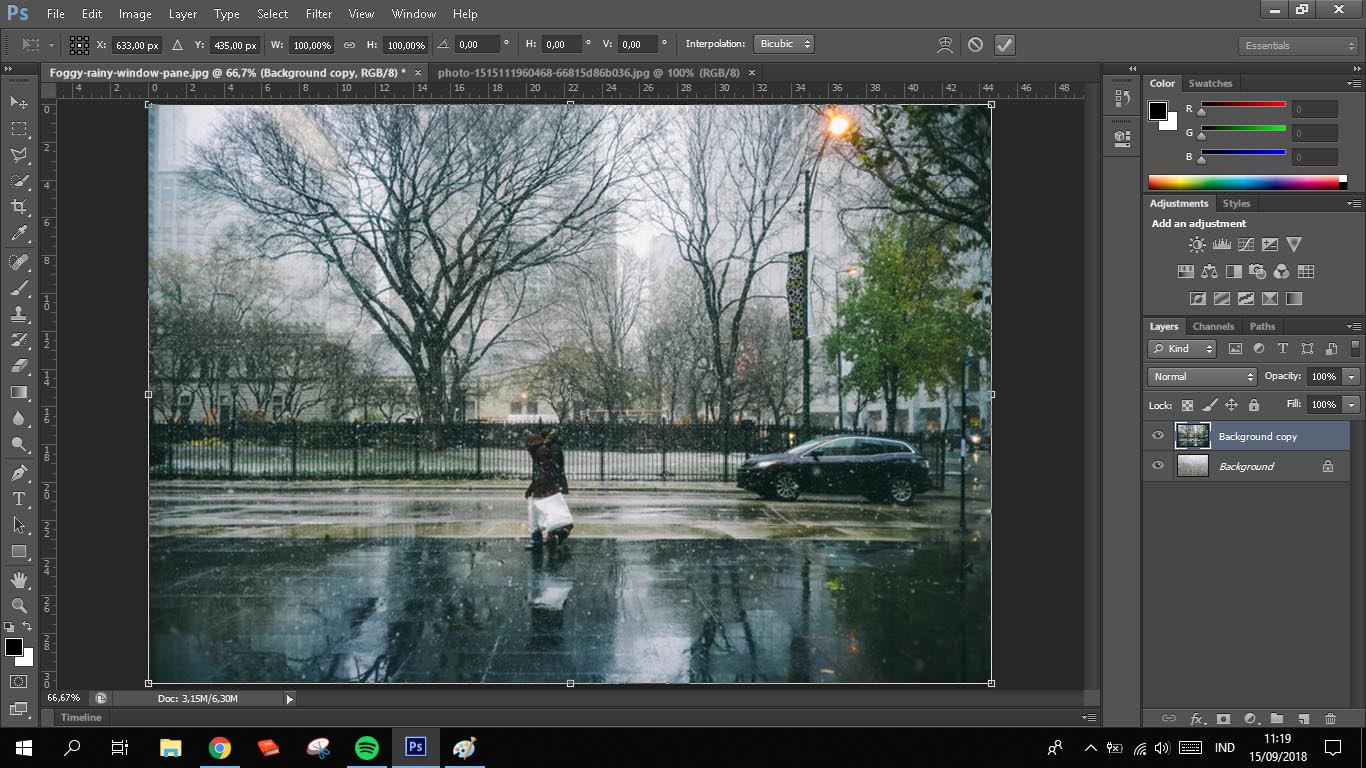Hide the Background copy layer
The height and width of the screenshot is (768, 1366).
(1158, 436)
